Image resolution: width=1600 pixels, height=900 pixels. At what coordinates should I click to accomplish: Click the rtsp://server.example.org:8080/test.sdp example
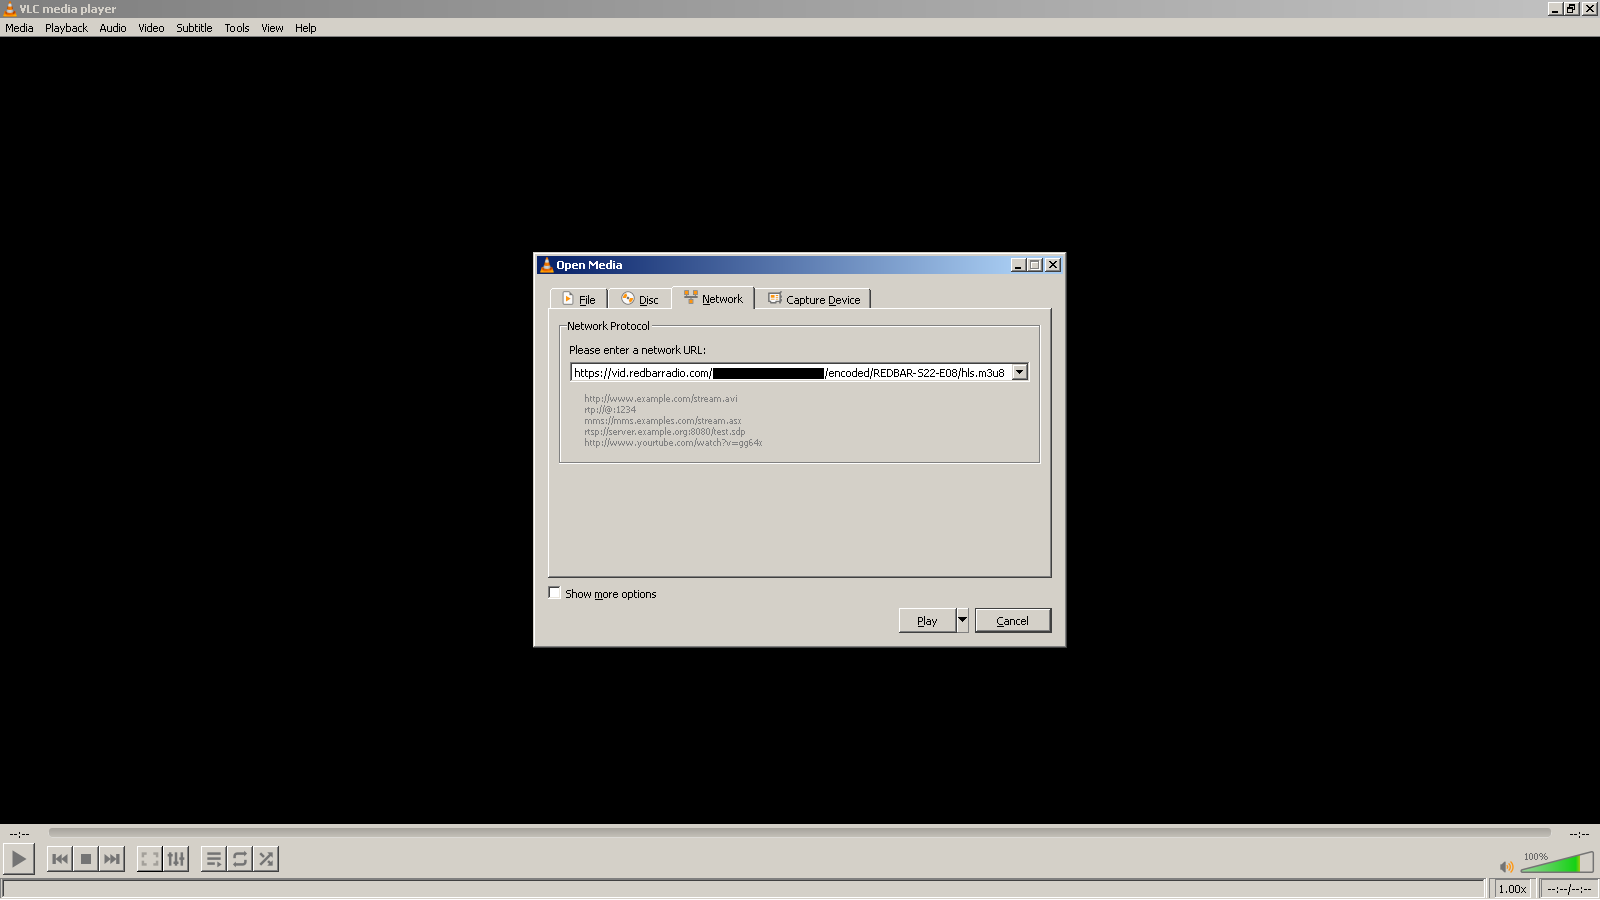click(x=665, y=432)
